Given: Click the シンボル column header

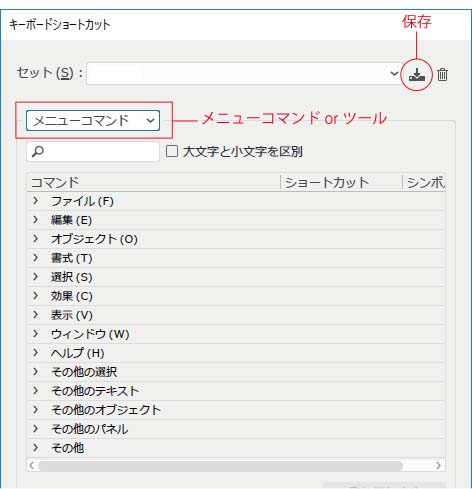Looking at the screenshot, I should pos(424,182).
